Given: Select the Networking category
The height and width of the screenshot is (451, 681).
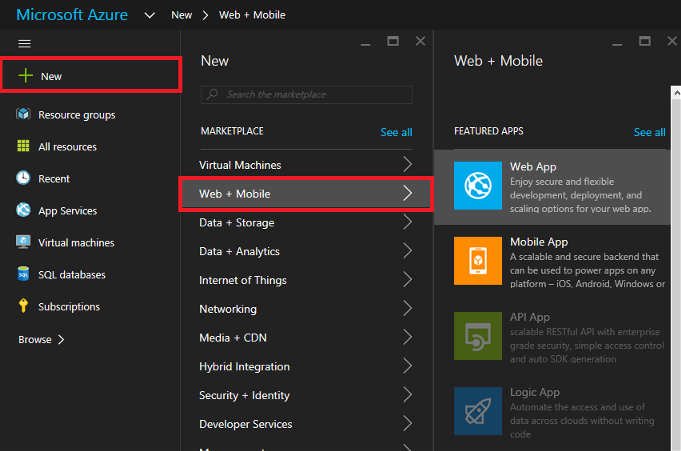Looking at the screenshot, I should click(306, 308).
